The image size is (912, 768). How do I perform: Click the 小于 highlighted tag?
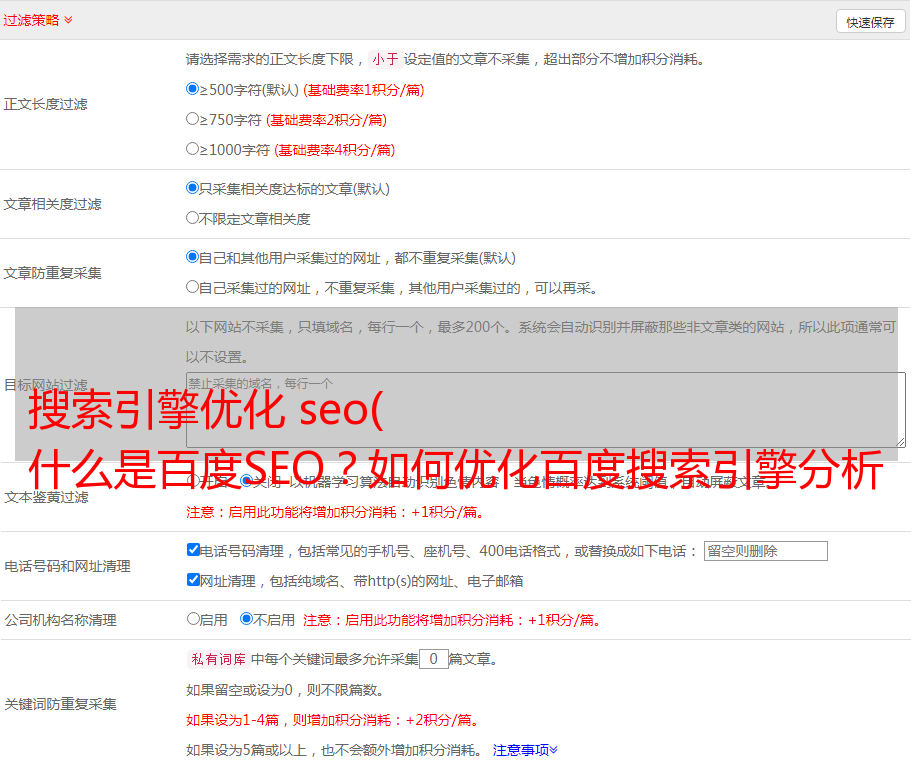tap(385, 59)
